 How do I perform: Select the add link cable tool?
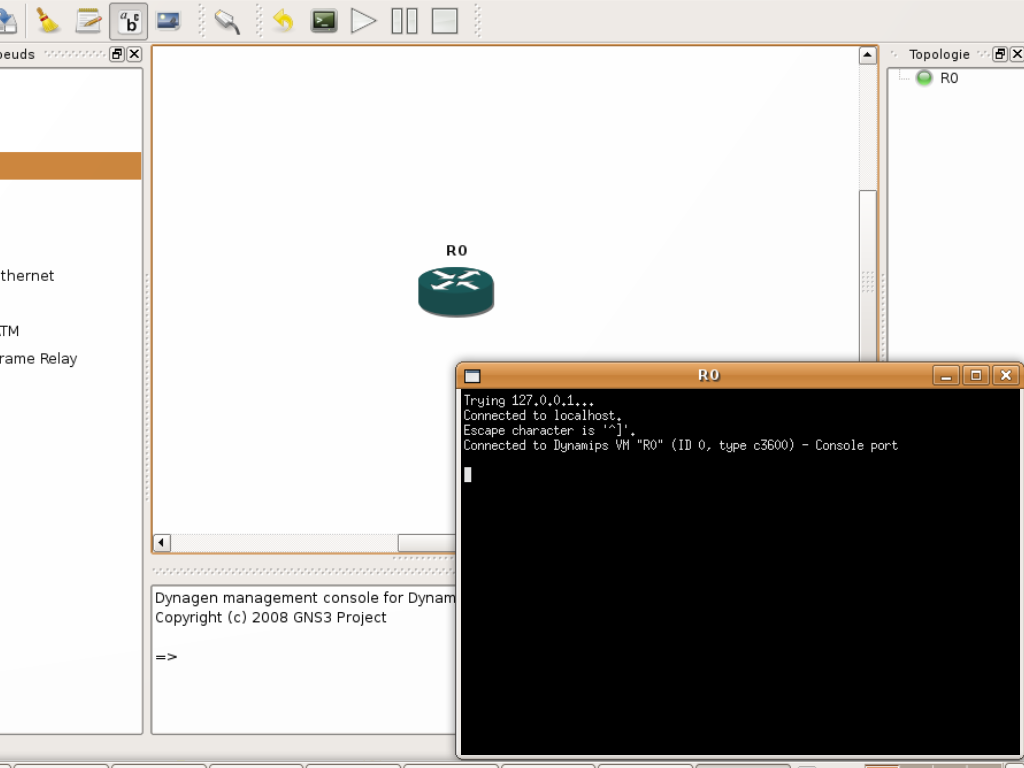(228, 22)
